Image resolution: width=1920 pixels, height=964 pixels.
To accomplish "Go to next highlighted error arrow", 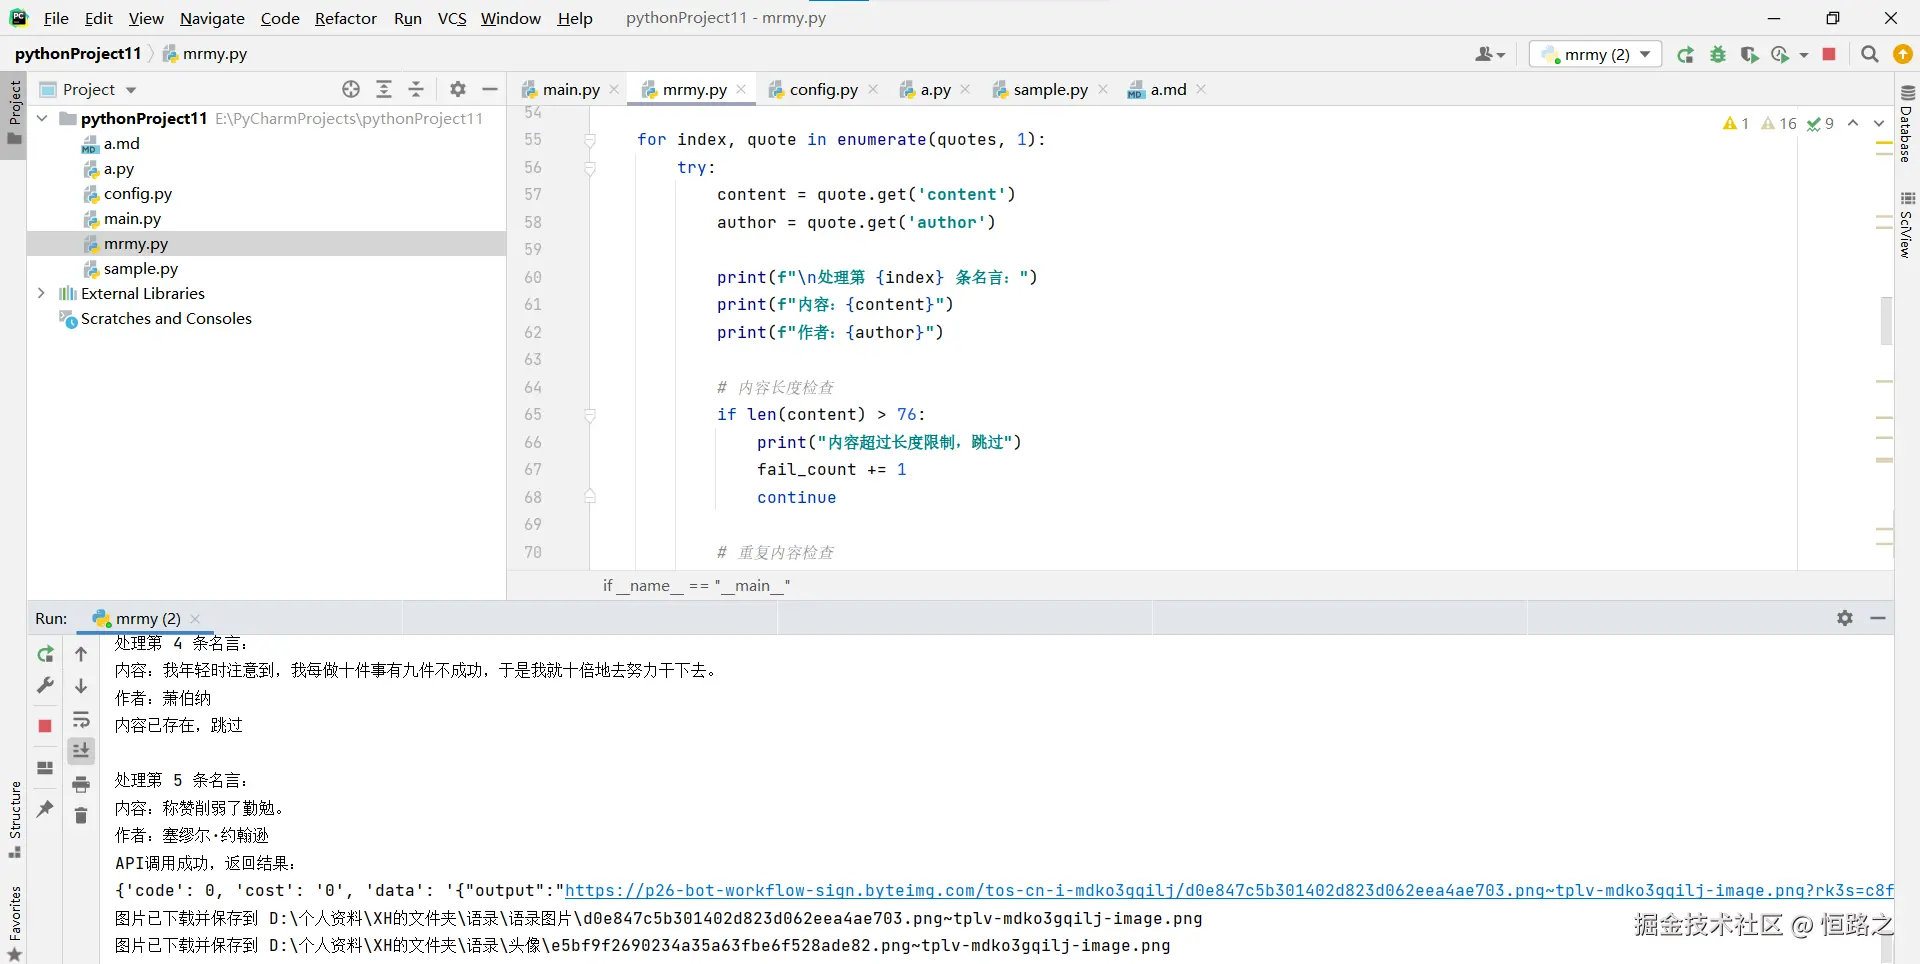I will pyautogui.click(x=1878, y=123).
